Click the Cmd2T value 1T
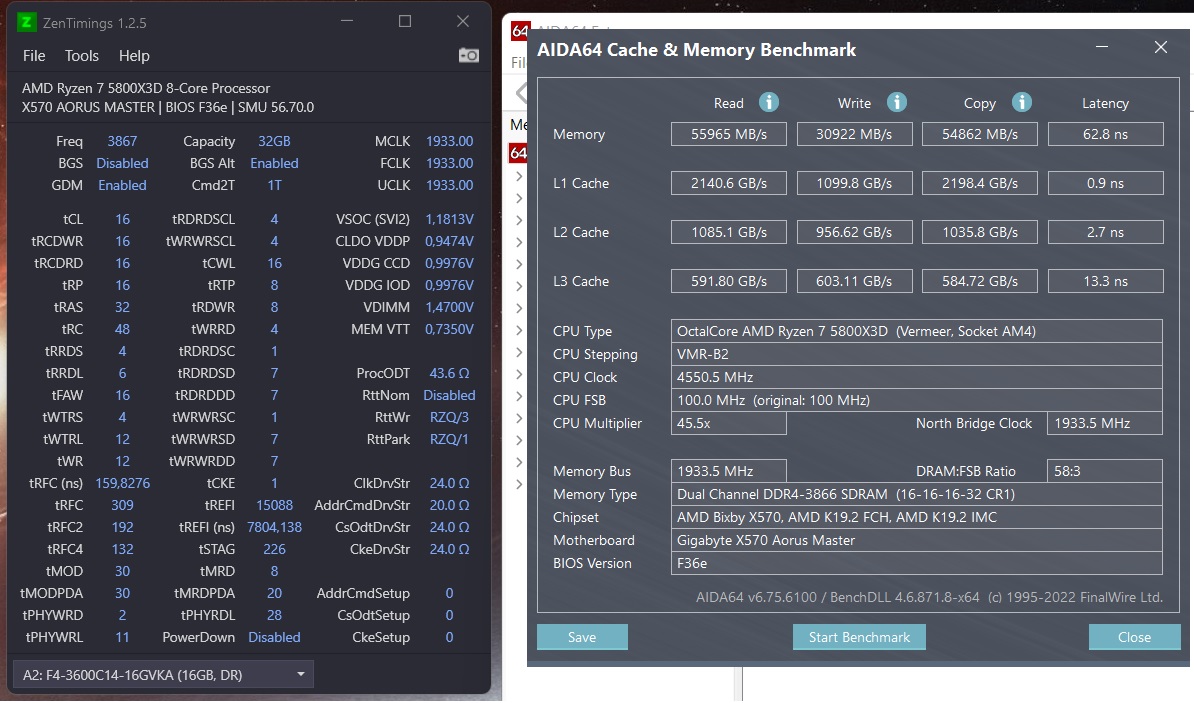This screenshot has height=703, width=1194. (274, 185)
